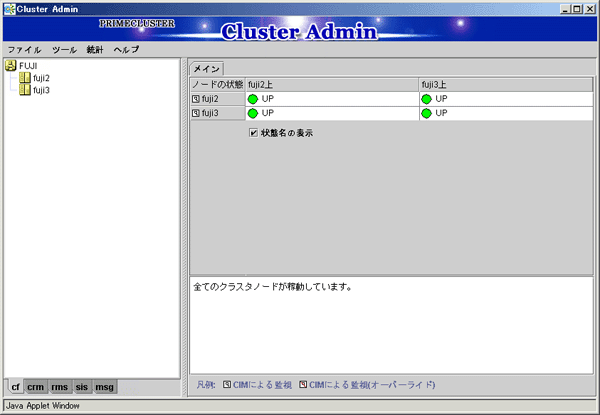Image resolution: width=600 pixels, height=415 pixels.
Task: Click the Cluster Admin title bar icon
Action: [x=10, y=9]
